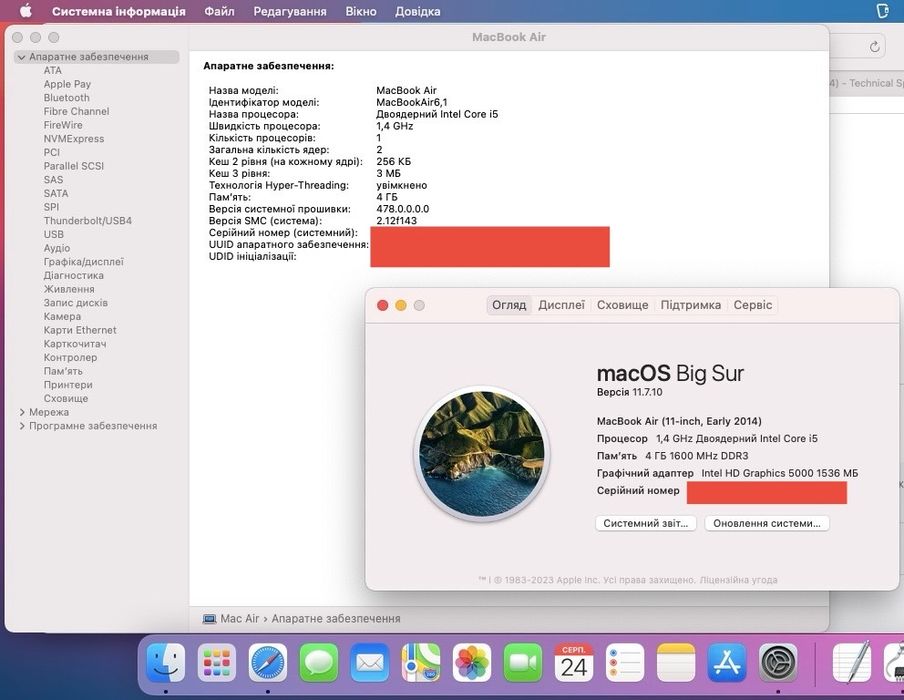Open Reminders app in the dock

click(625, 663)
